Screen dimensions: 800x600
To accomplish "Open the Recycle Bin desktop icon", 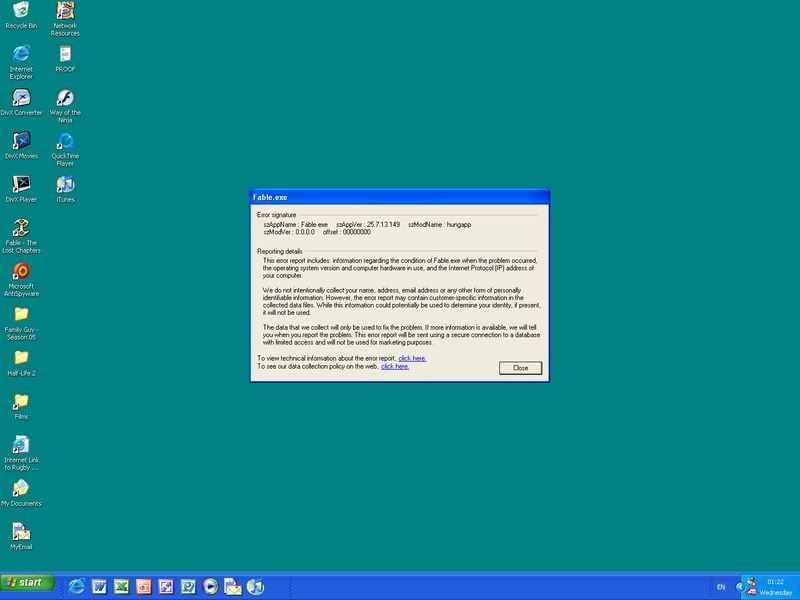I will [21, 15].
